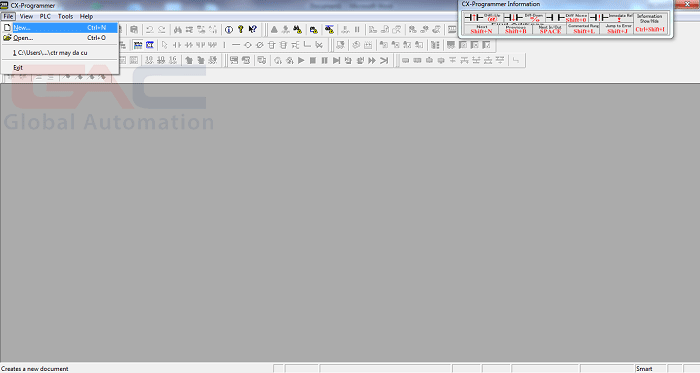Close the File menu via File
This screenshot has width=700, height=373.
pos(8,16)
